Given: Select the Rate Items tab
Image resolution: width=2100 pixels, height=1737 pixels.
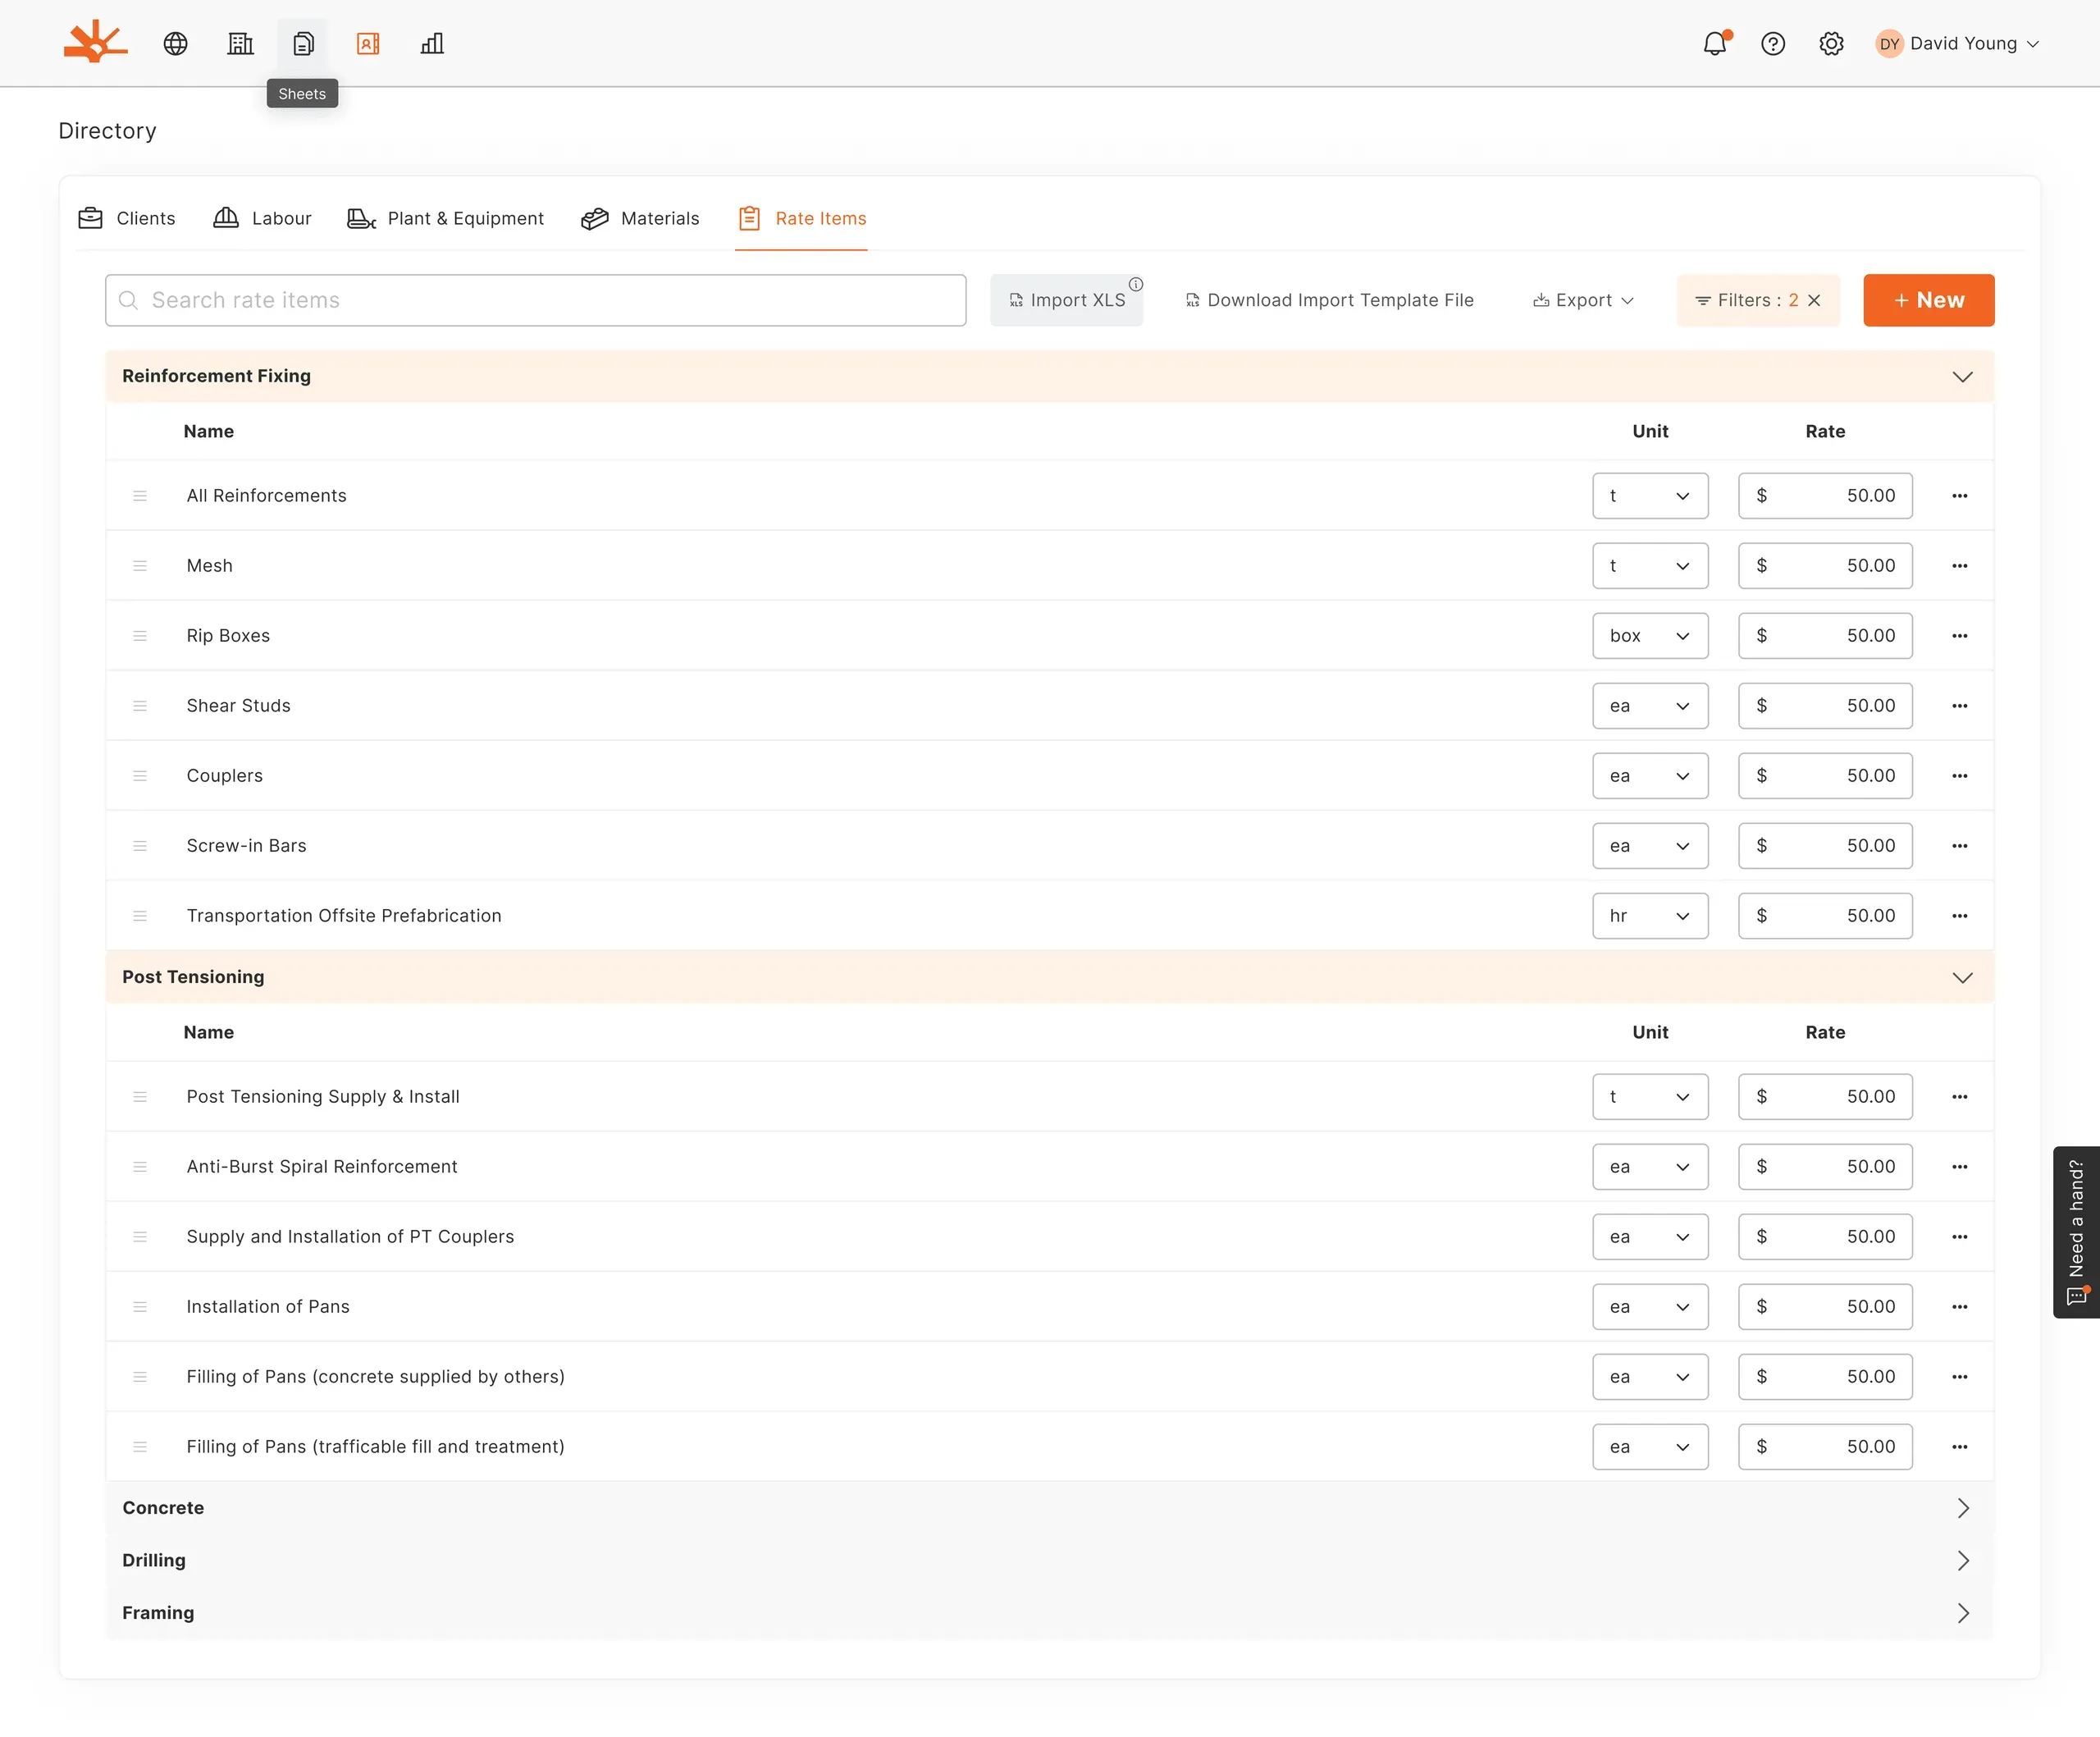Looking at the screenshot, I should [x=802, y=218].
